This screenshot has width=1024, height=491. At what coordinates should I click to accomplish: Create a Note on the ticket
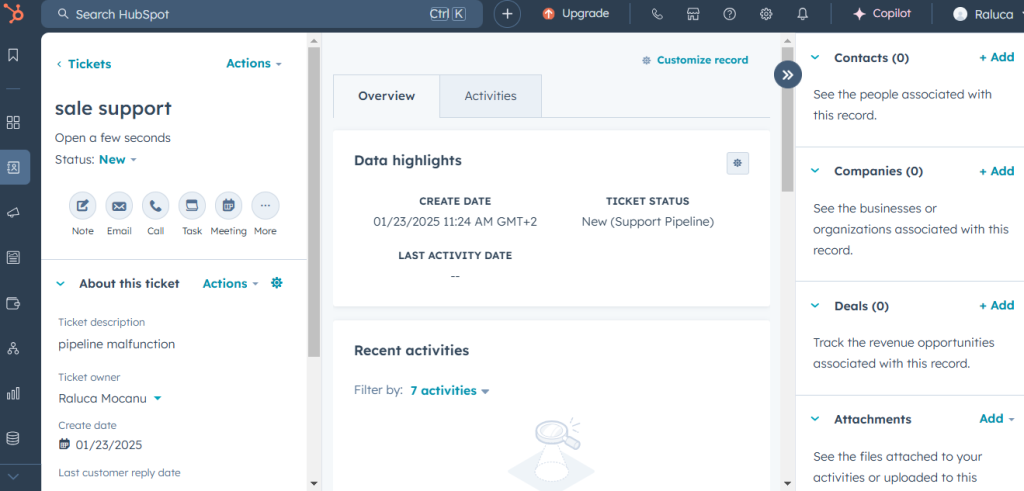pyautogui.click(x=82, y=206)
